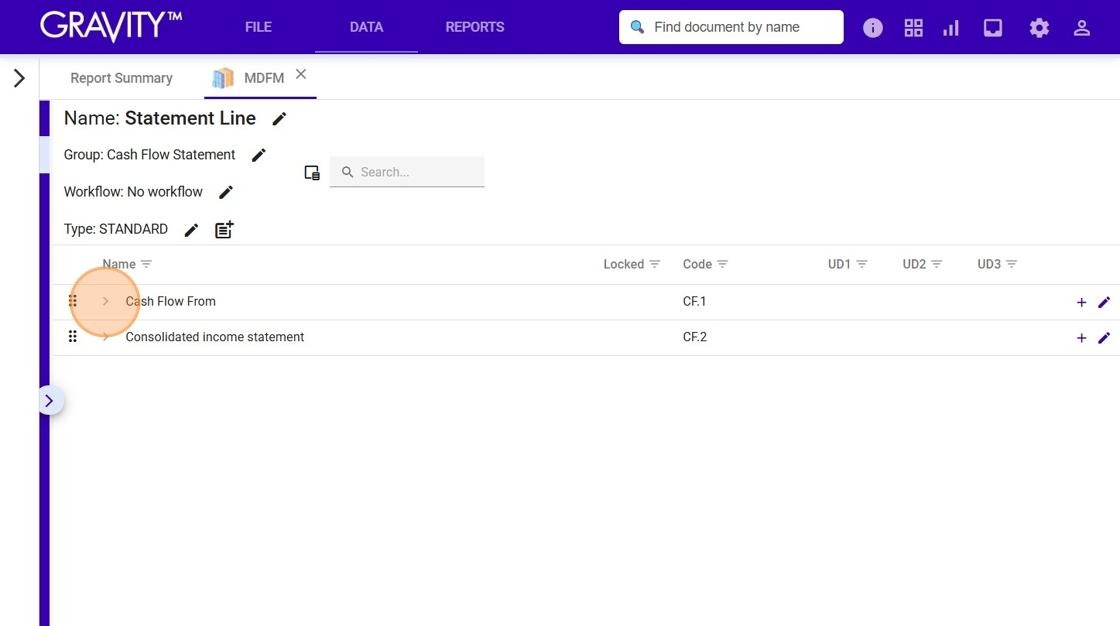Click the view icon left of Search

click(312, 172)
